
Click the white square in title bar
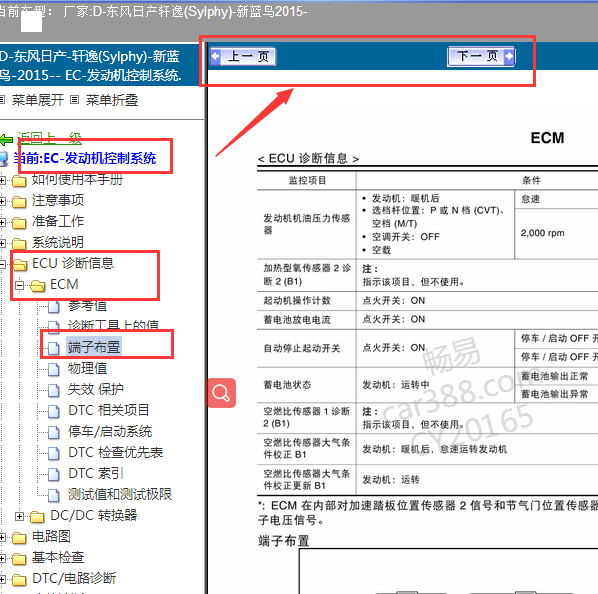point(31,22)
